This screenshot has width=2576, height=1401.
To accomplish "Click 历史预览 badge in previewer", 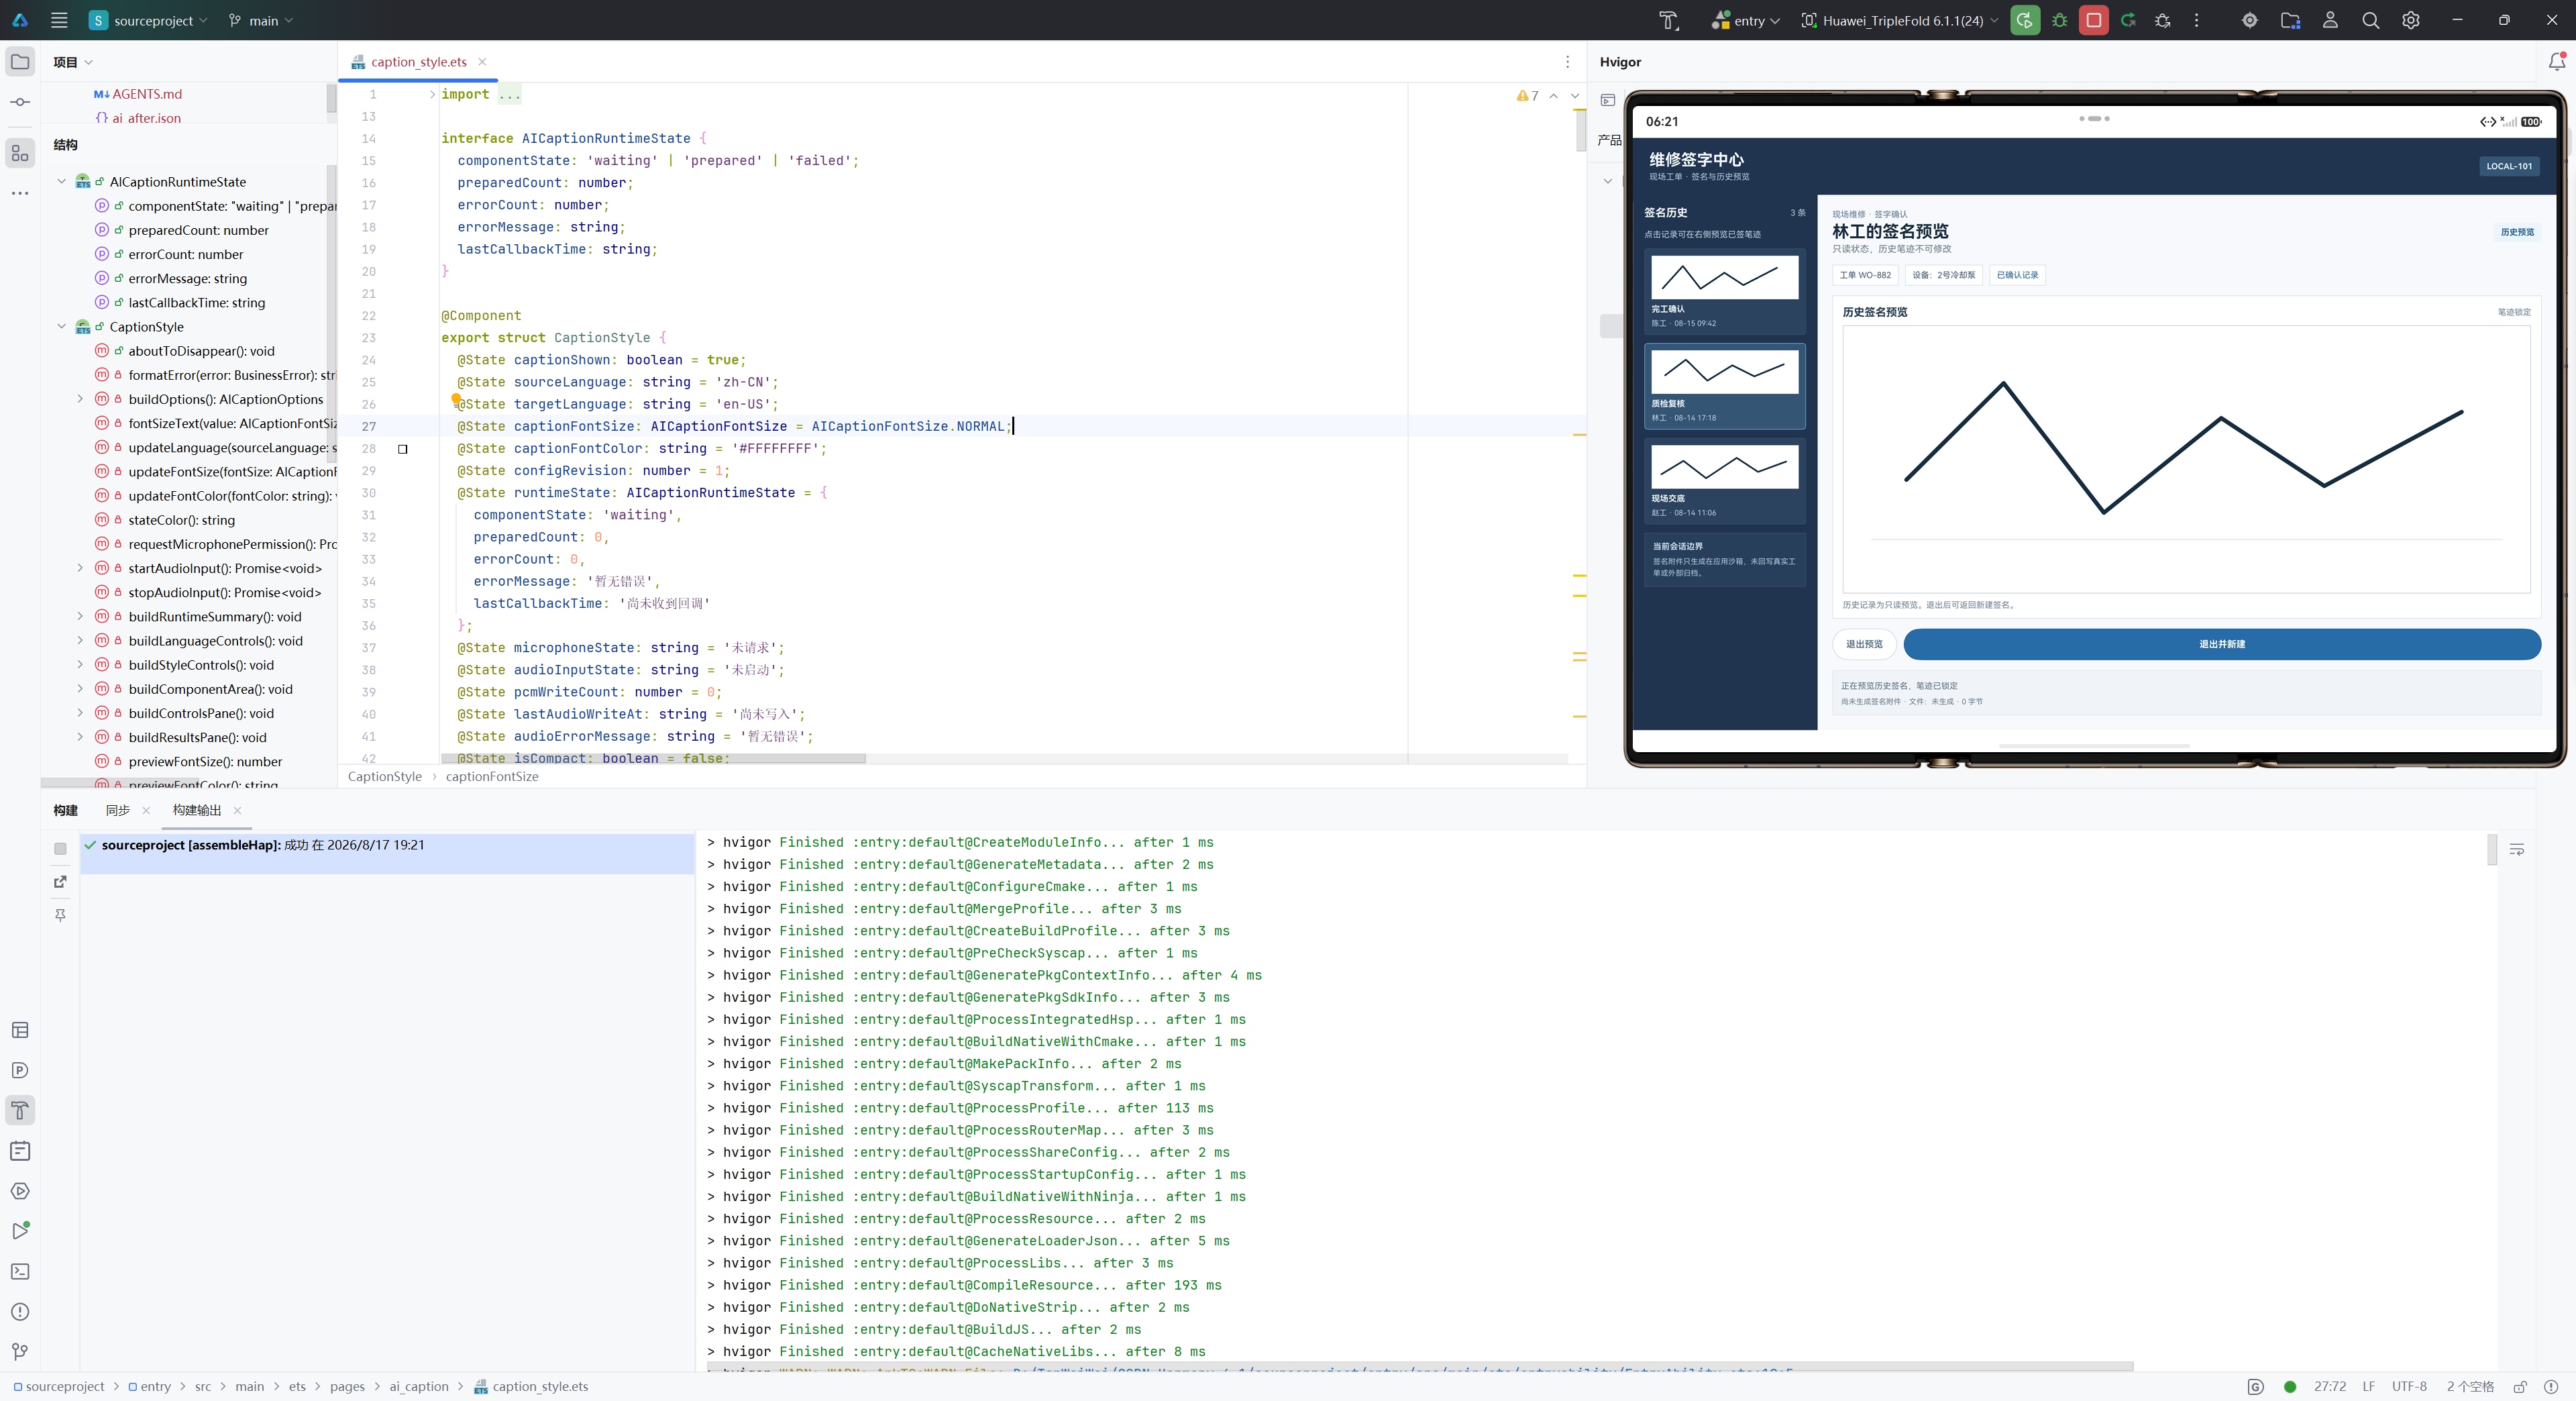I will click(x=2517, y=232).
